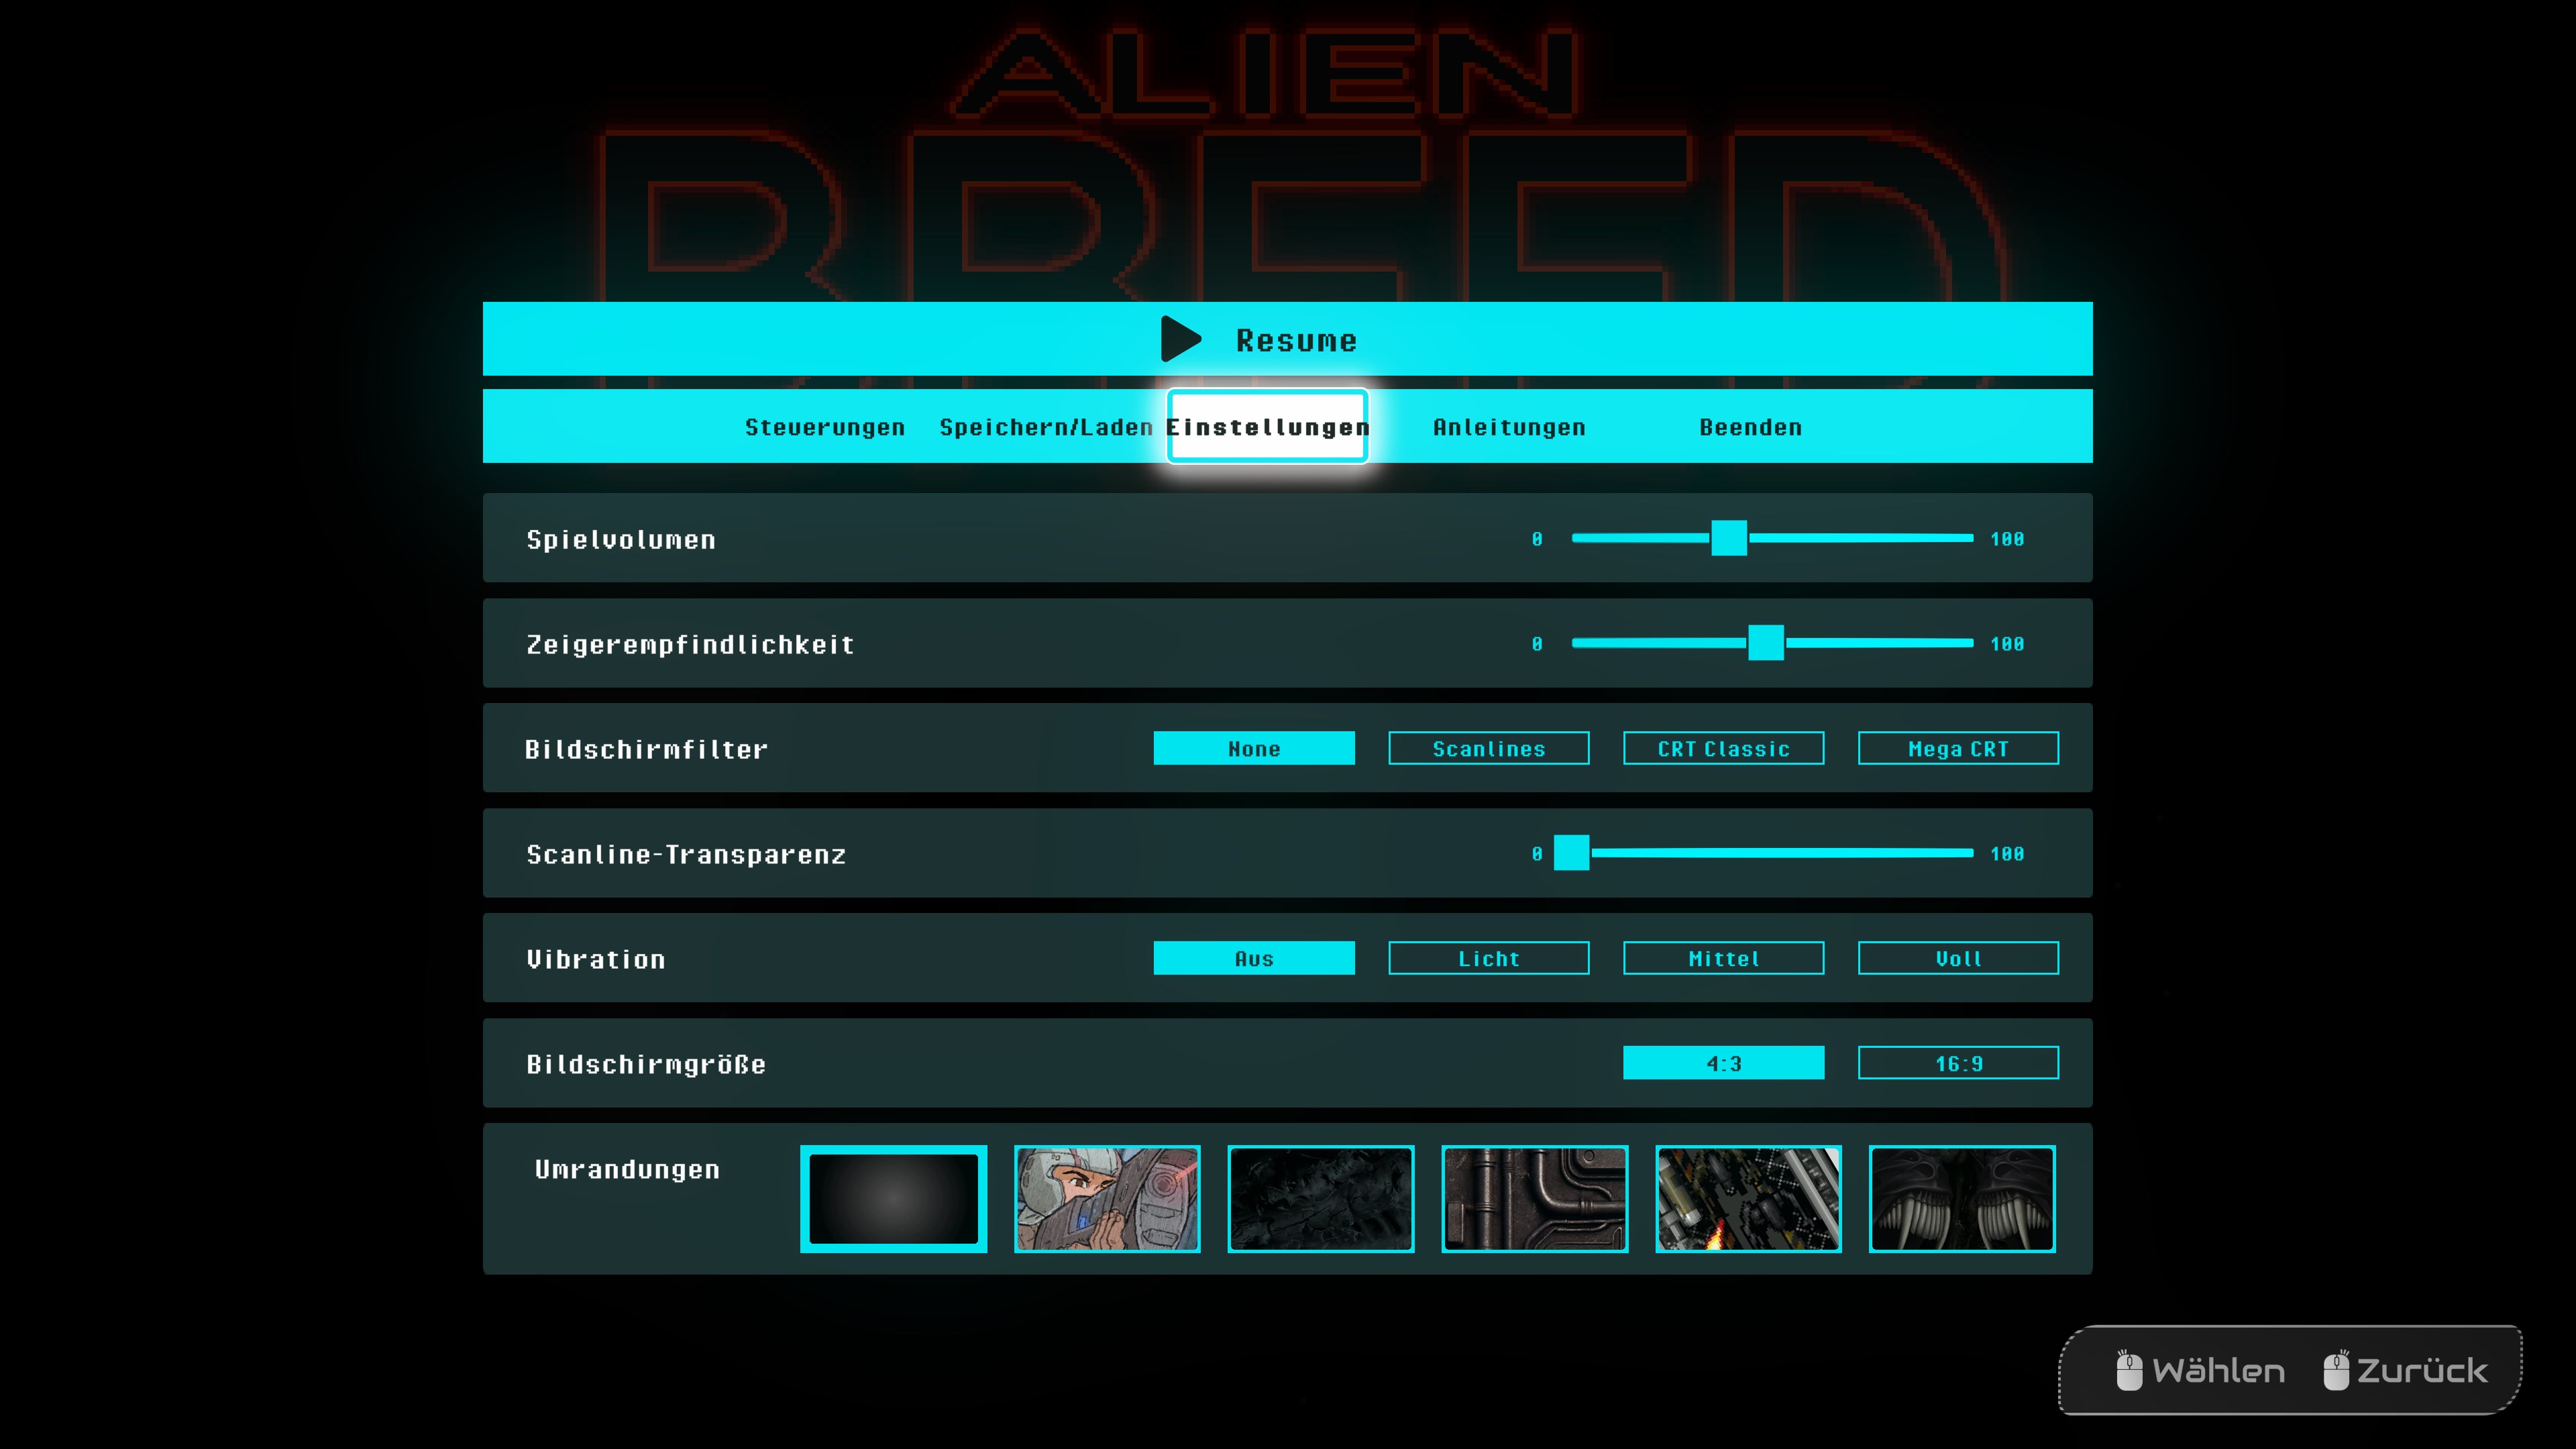Switch to the Speichern/Laden tab

[1046, 427]
